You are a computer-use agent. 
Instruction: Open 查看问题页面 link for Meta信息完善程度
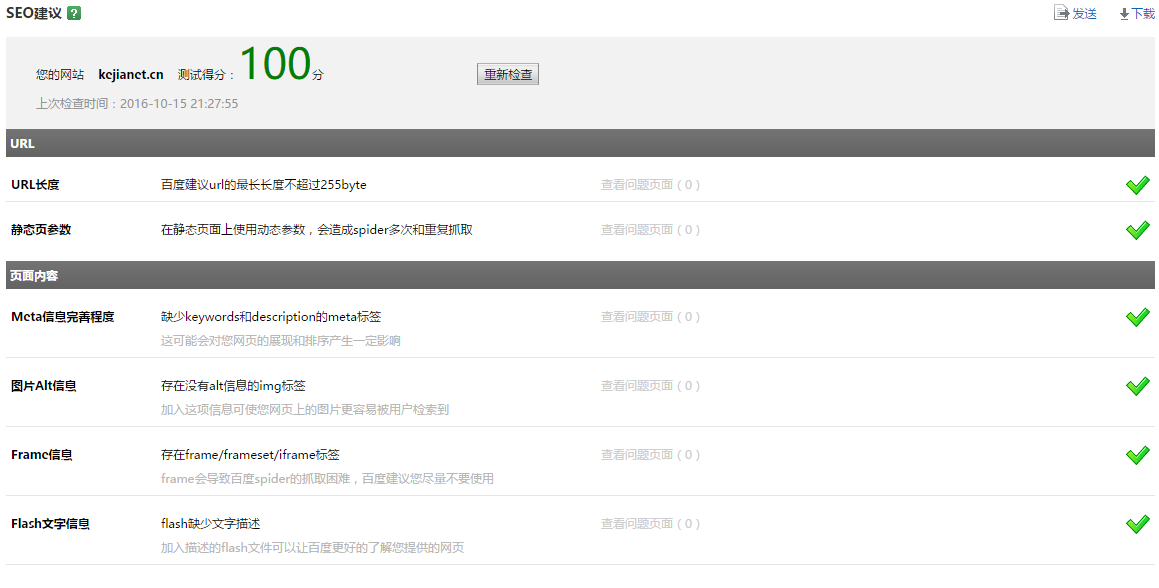click(x=649, y=317)
